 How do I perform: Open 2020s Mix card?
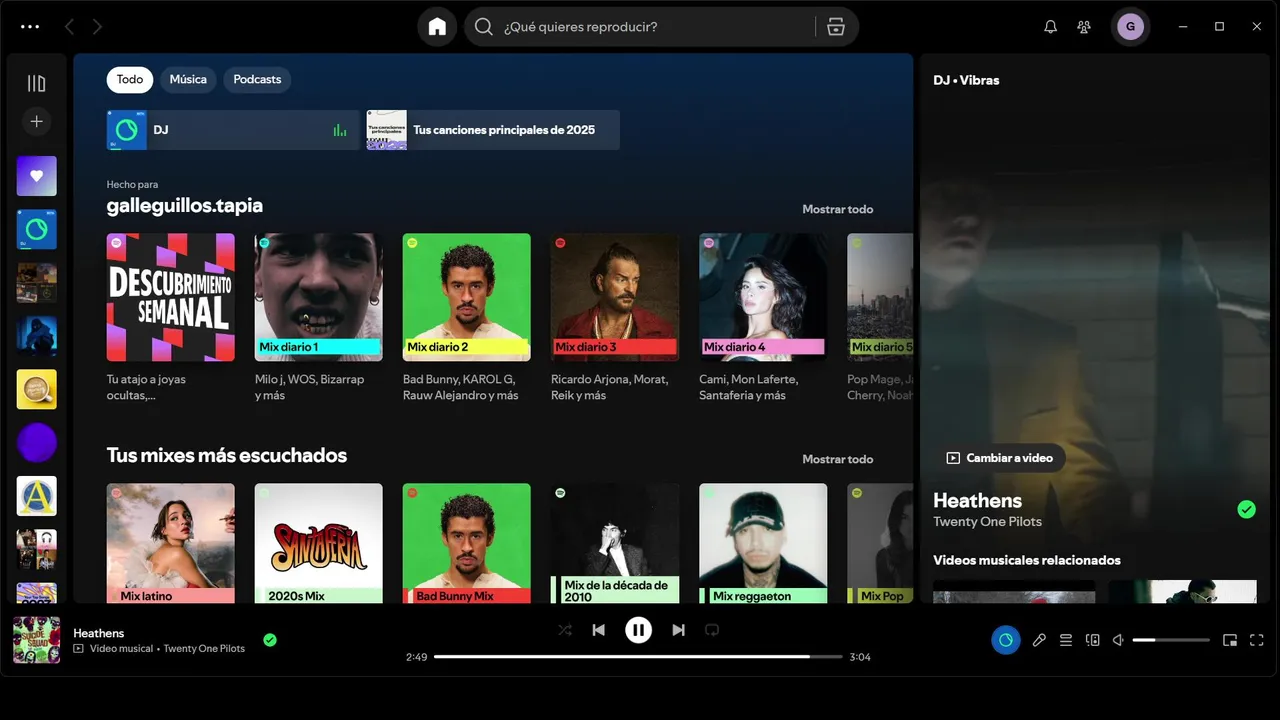(319, 543)
